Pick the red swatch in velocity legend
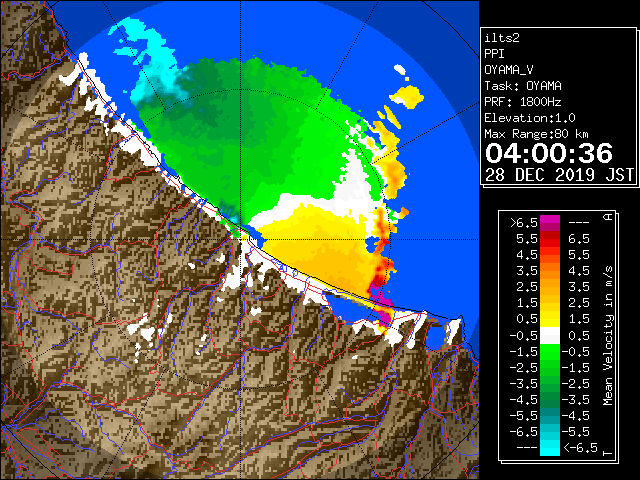Viewport: 640px width, 480px height. pyautogui.click(x=550, y=239)
